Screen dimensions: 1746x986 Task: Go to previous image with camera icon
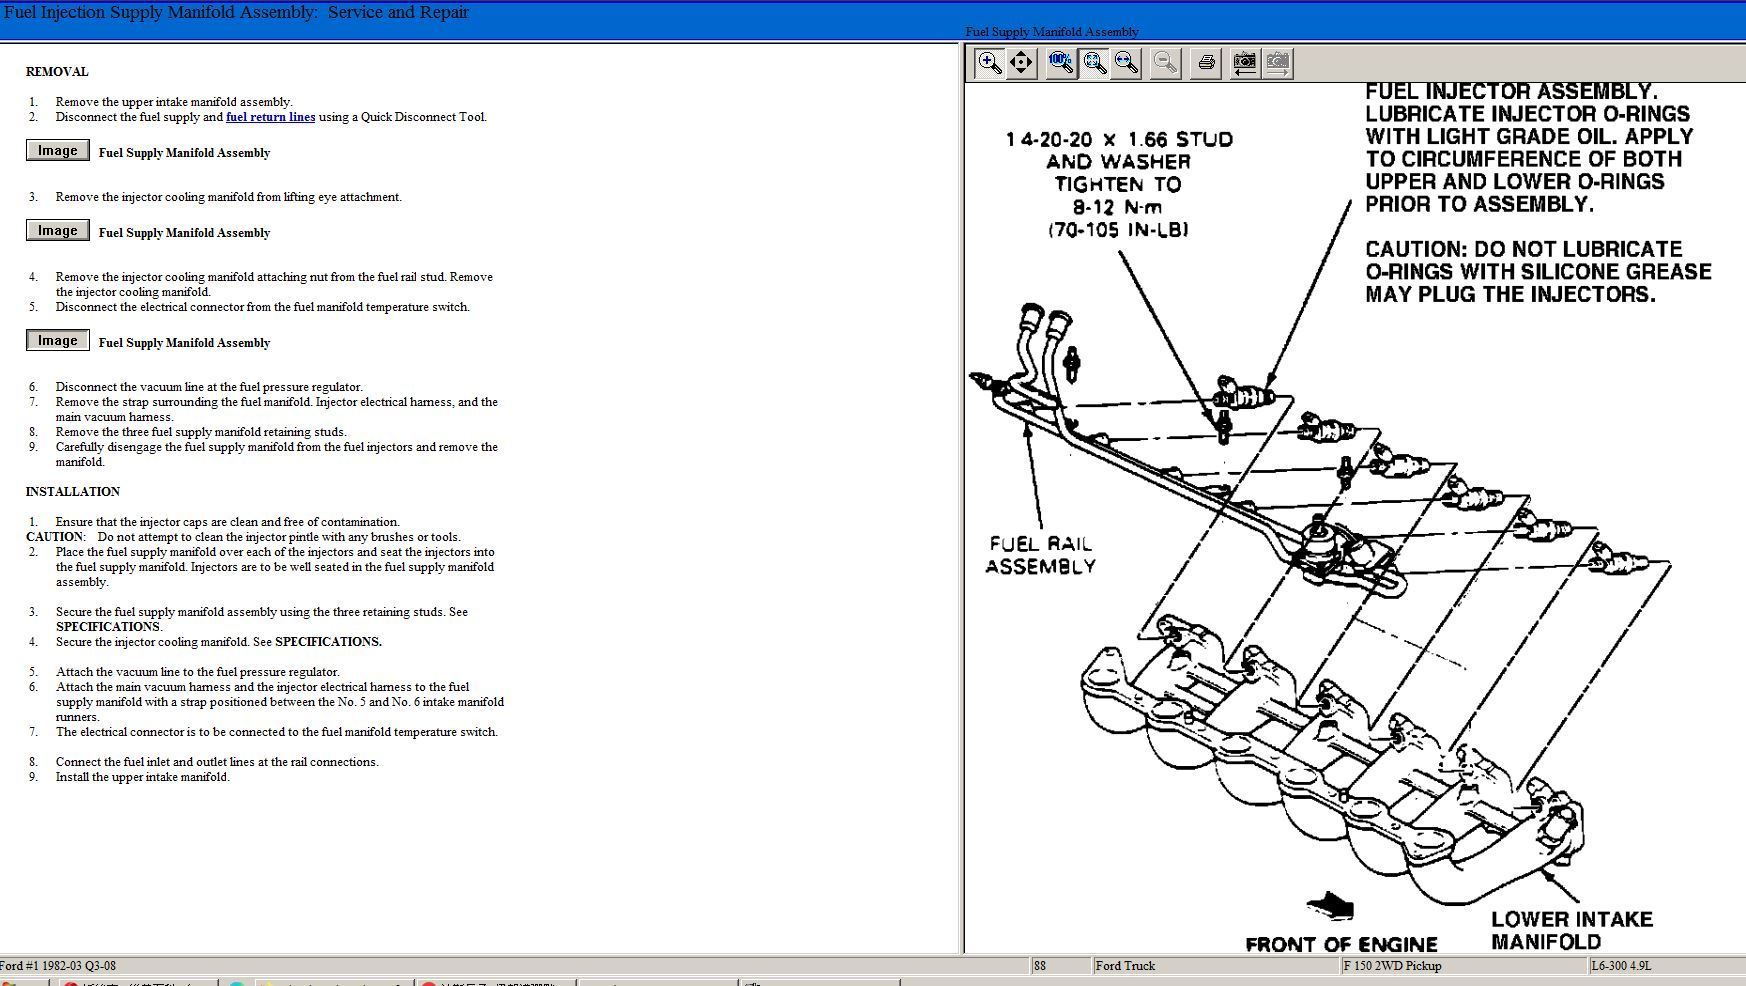coord(1244,63)
